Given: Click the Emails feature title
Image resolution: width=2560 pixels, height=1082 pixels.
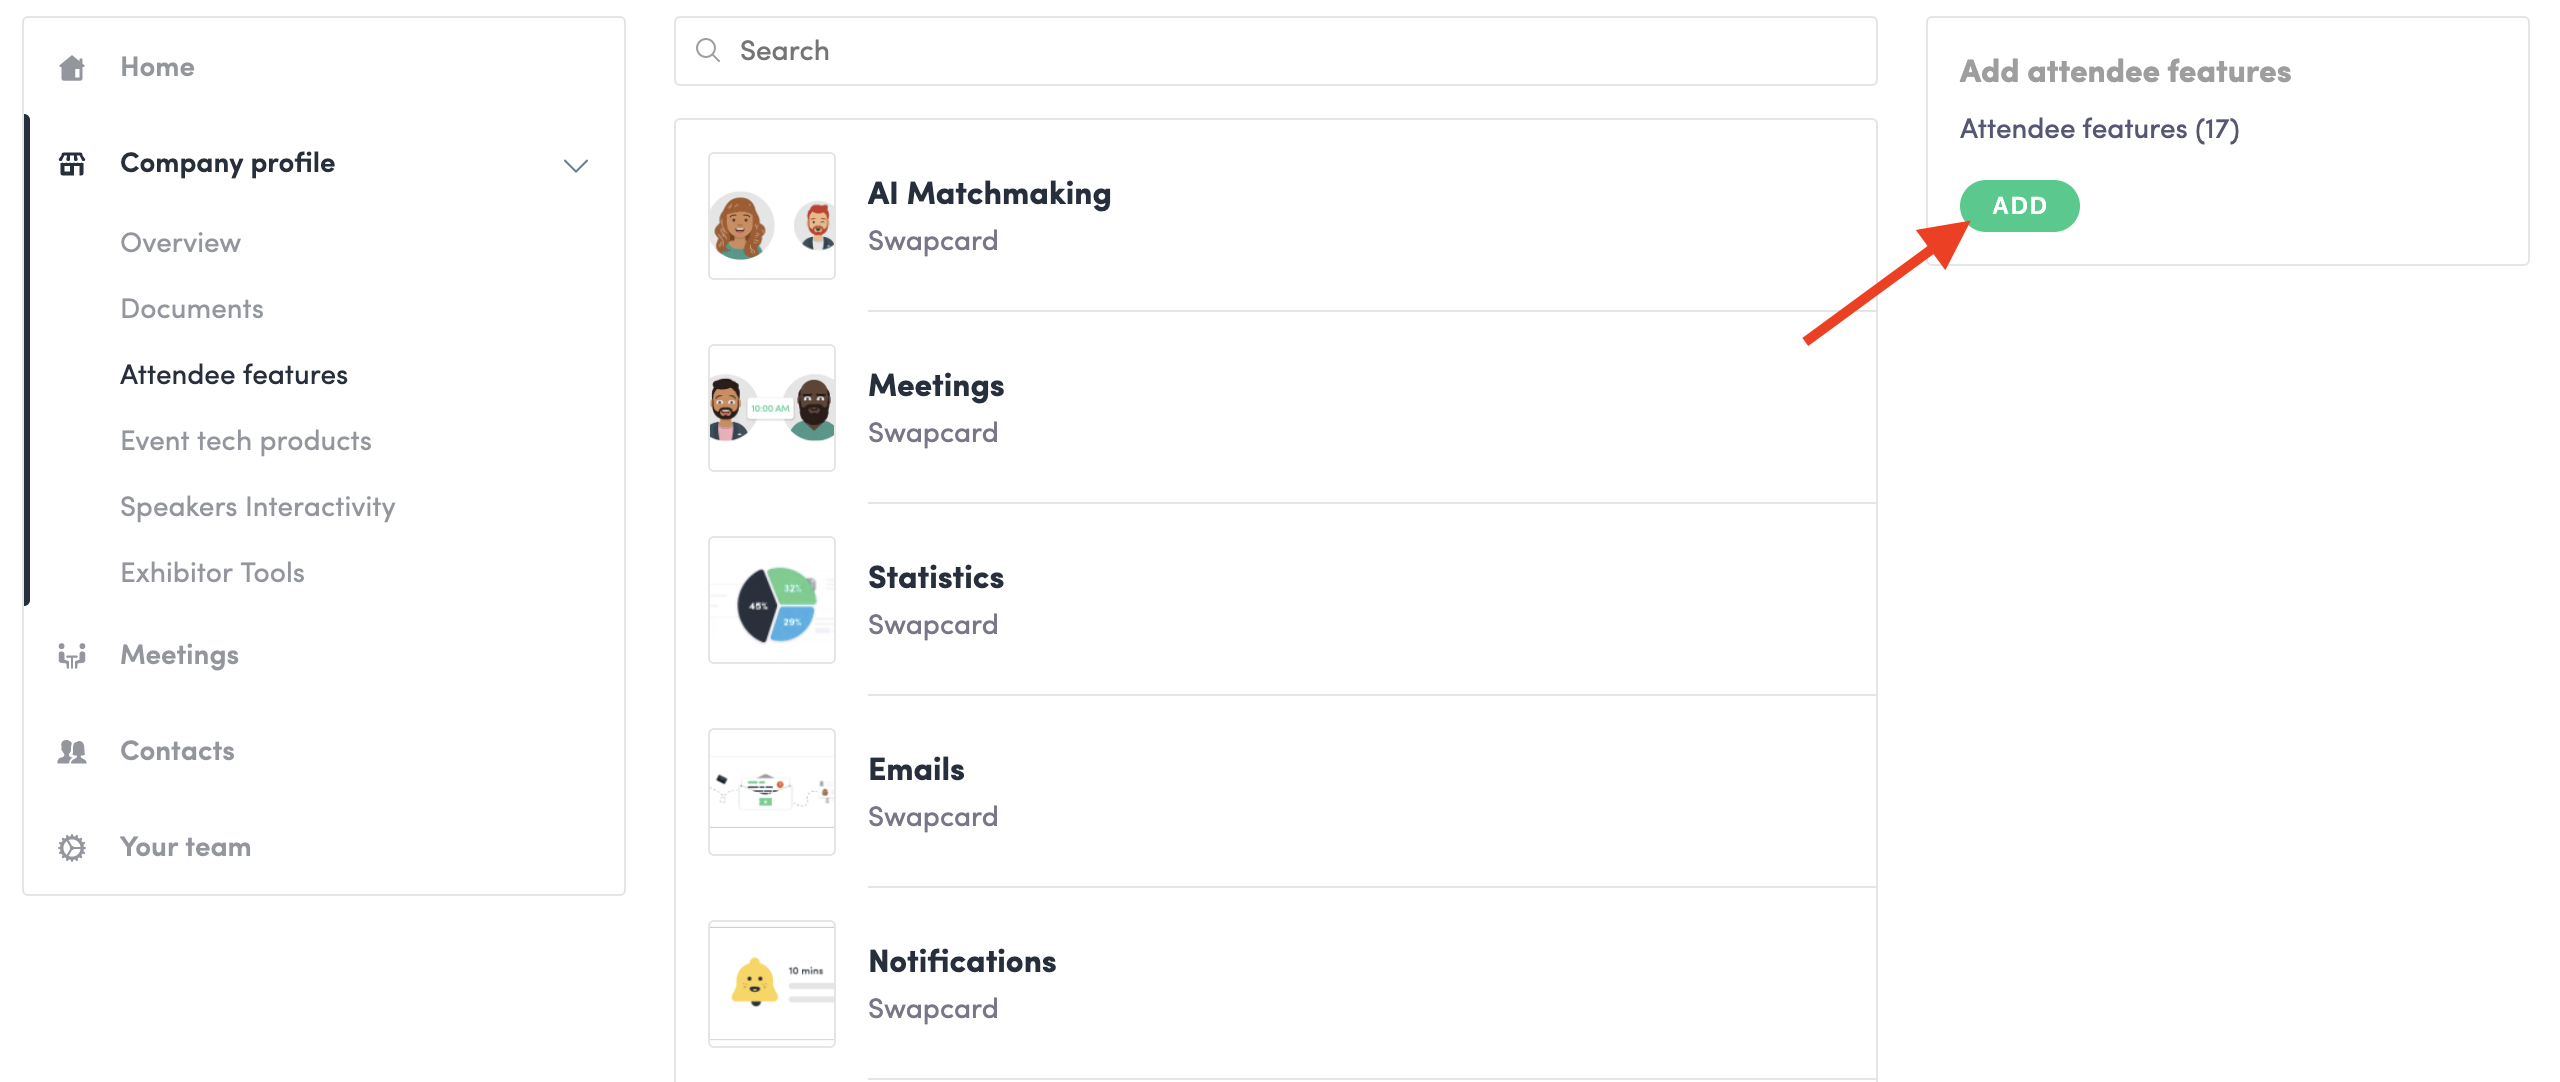Looking at the screenshot, I should tap(916, 770).
